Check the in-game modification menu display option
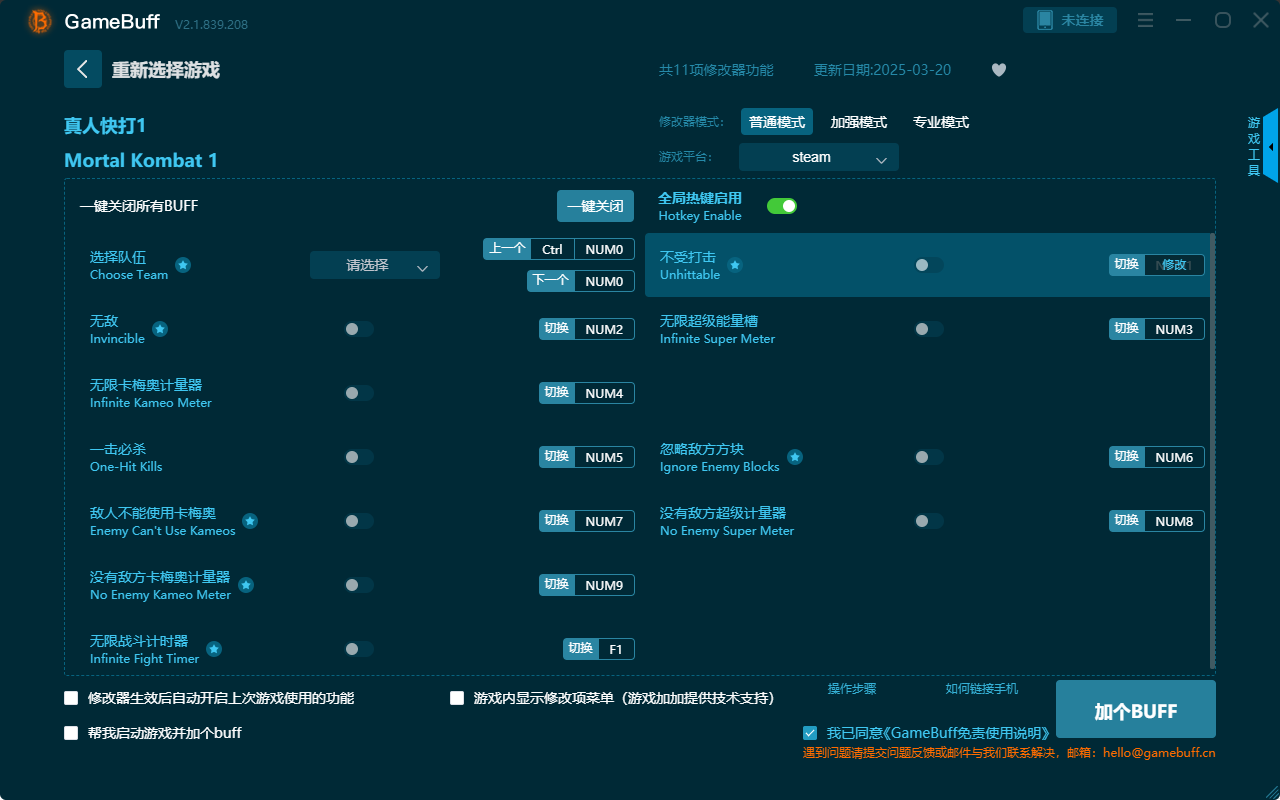This screenshot has width=1280, height=800. (x=456, y=698)
